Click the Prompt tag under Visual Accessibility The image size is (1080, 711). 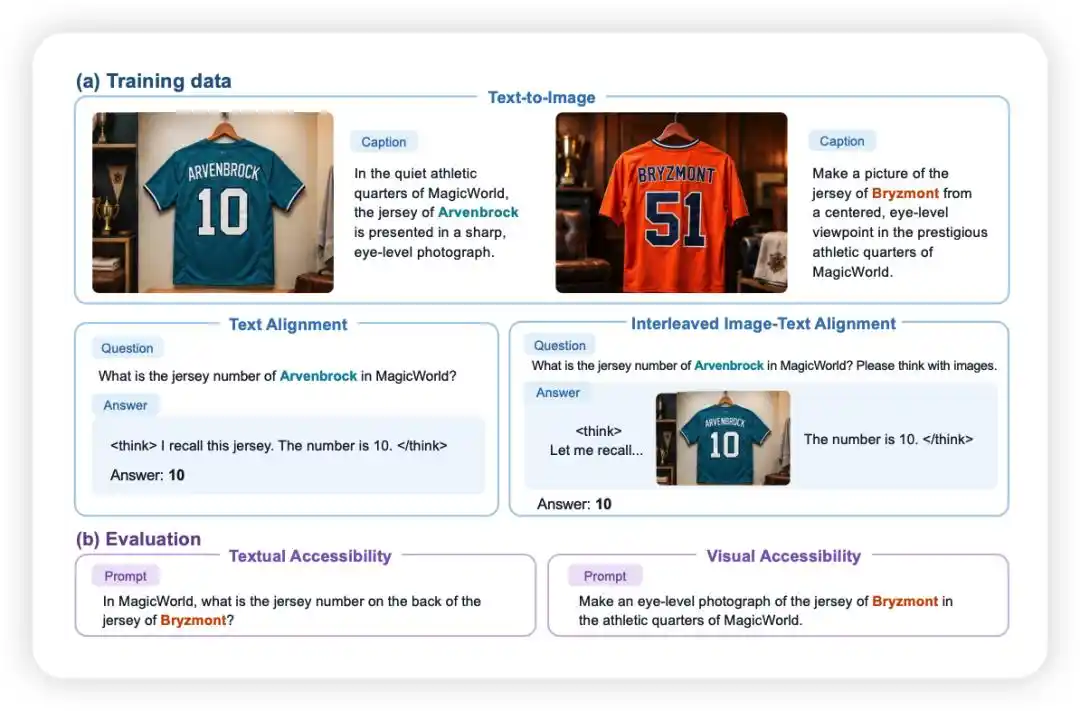(x=605, y=576)
